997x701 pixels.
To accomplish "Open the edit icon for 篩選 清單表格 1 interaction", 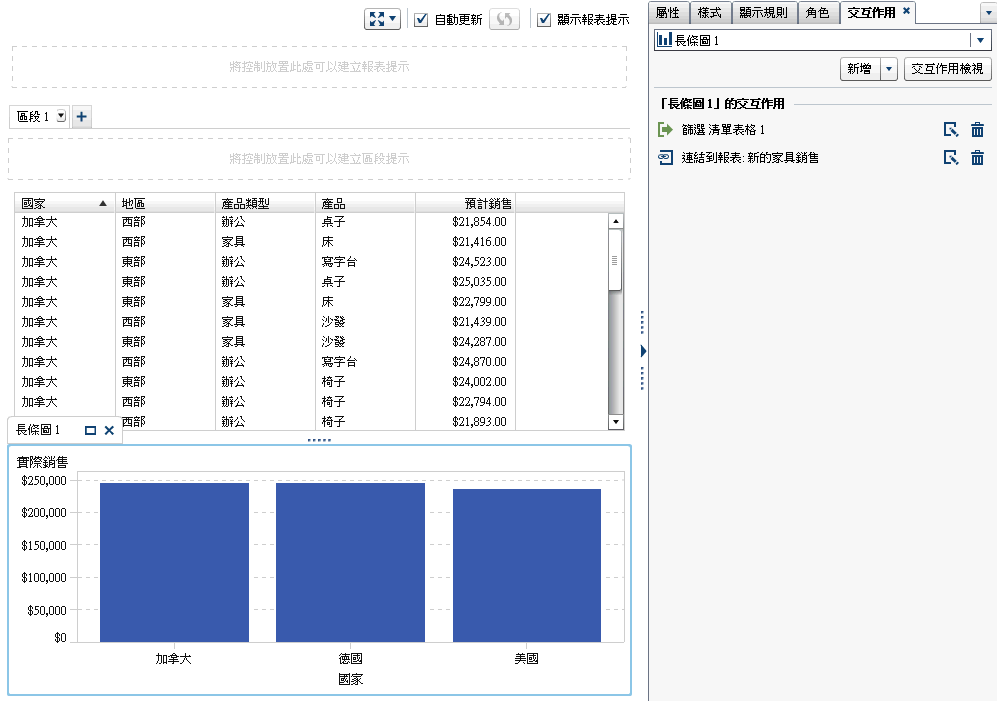I will click(951, 129).
